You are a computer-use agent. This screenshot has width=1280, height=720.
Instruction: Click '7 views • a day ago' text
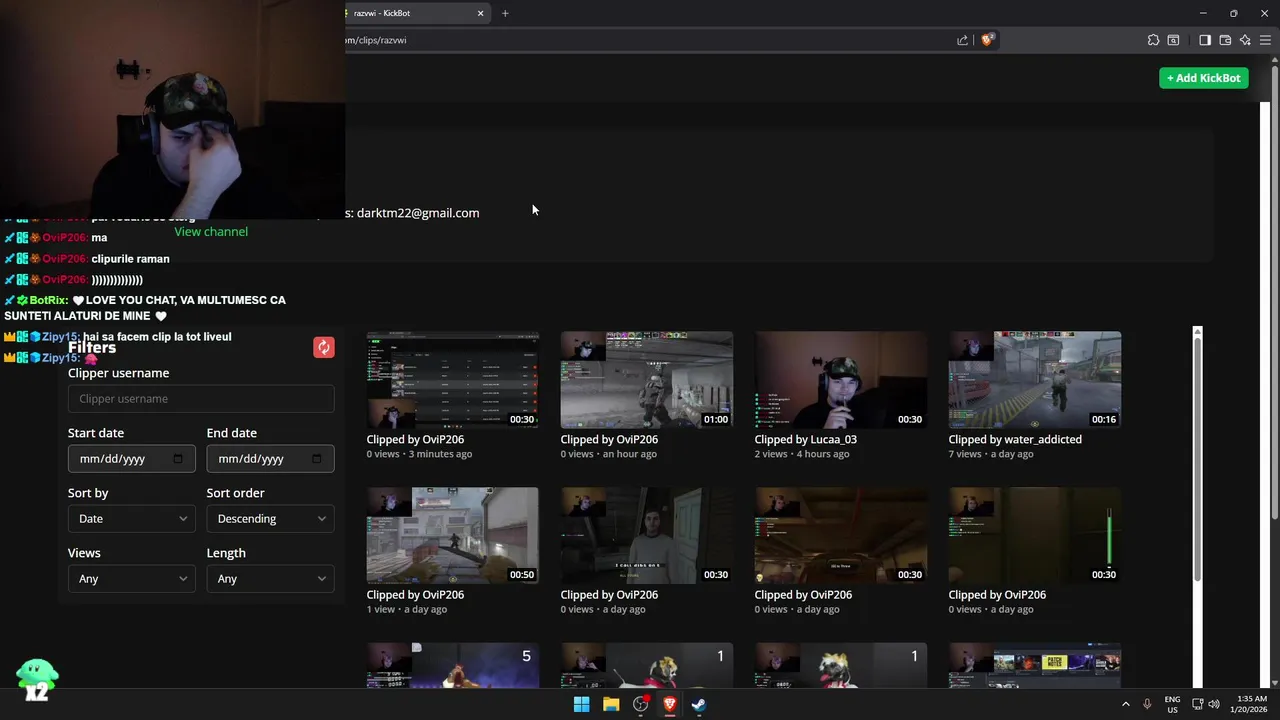point(991,454)
